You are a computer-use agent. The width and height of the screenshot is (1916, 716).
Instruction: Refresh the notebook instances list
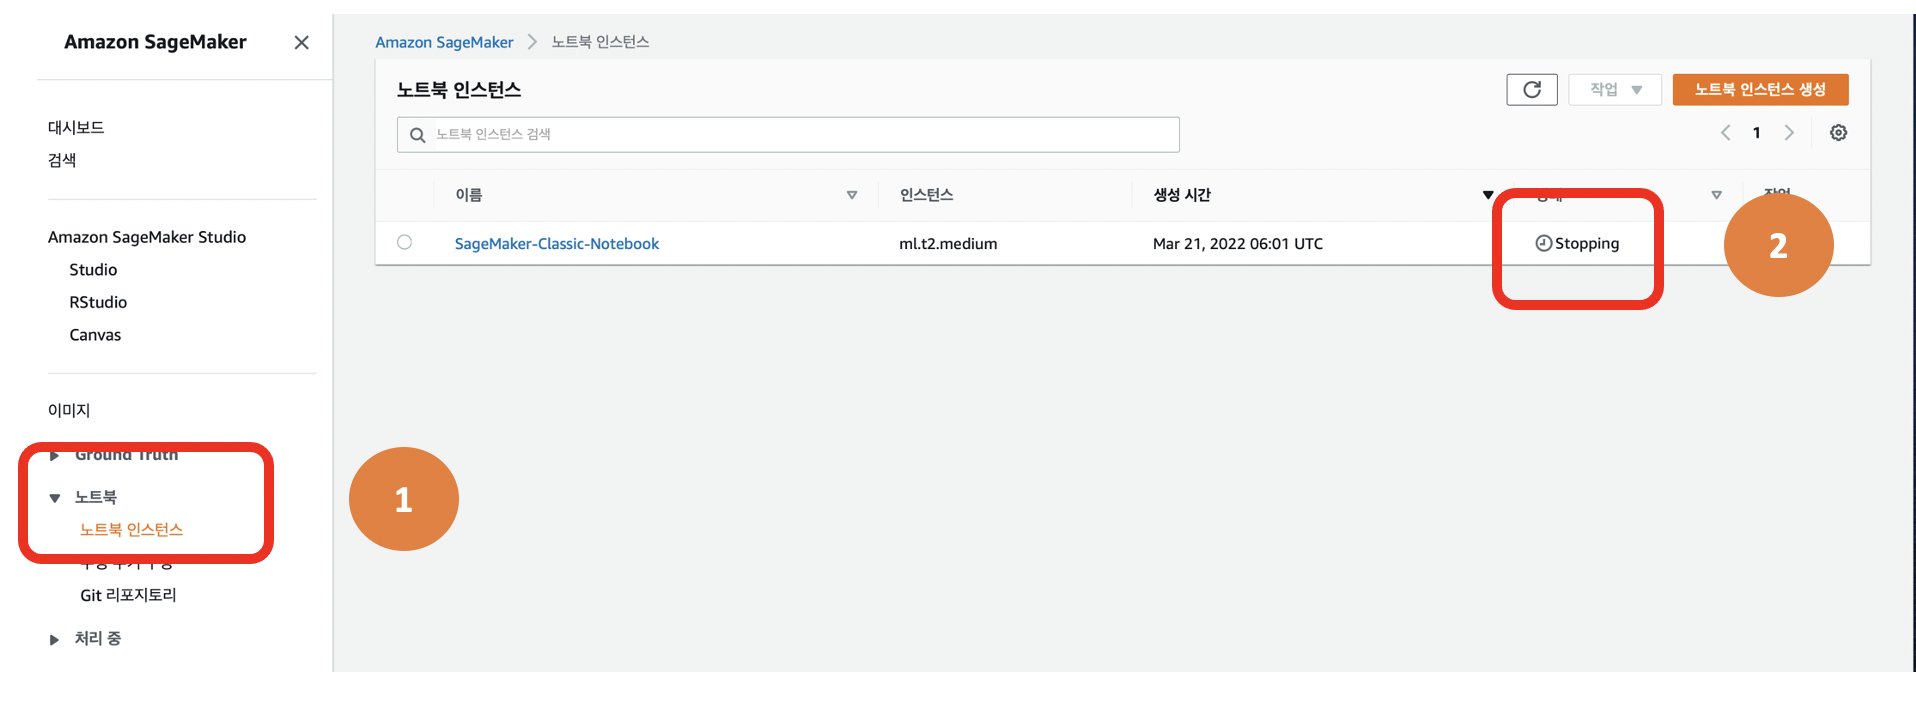[1531, 90]
